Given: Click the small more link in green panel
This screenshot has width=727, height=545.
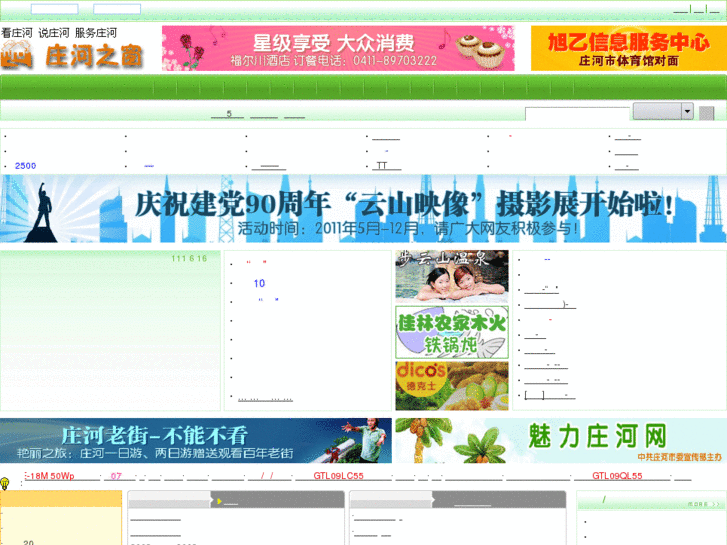Looking at the screenshot, I should [703, 504].
